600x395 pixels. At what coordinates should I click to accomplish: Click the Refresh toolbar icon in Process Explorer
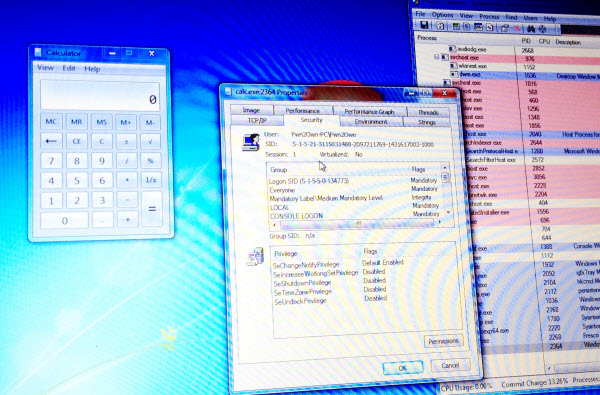(x=440, y=26)
